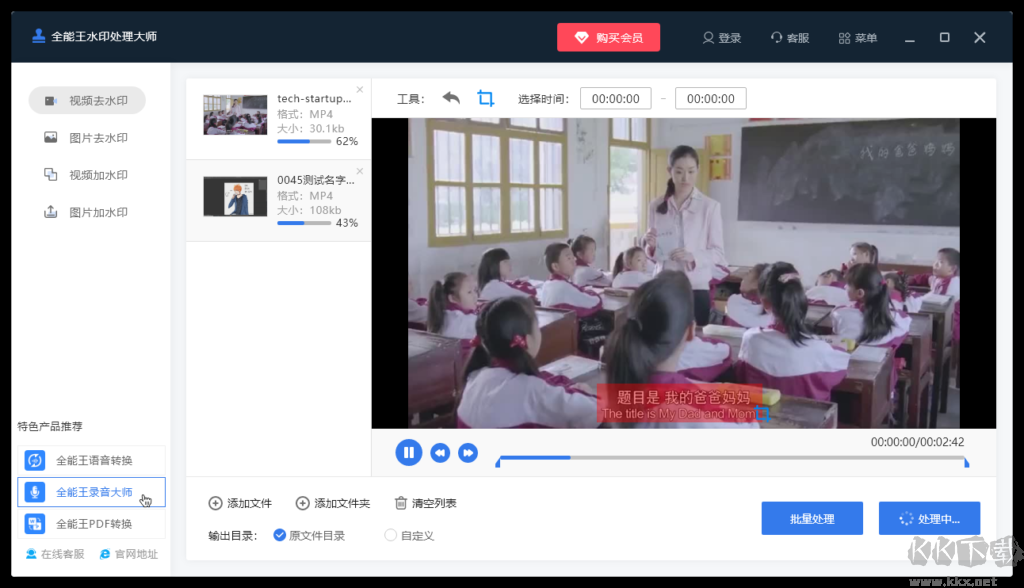Click the undo arrow in the toolbar
This screenshot has width=1024, height=588.
click(450, 97)
